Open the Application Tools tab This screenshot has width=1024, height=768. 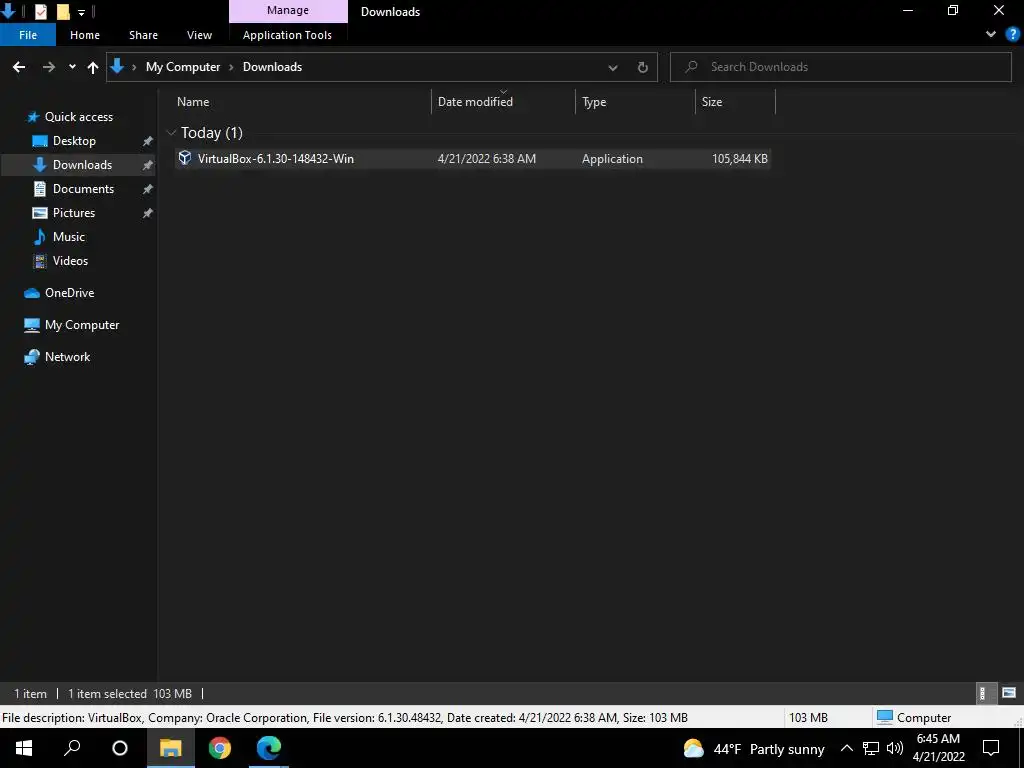(x=287, y=35)
